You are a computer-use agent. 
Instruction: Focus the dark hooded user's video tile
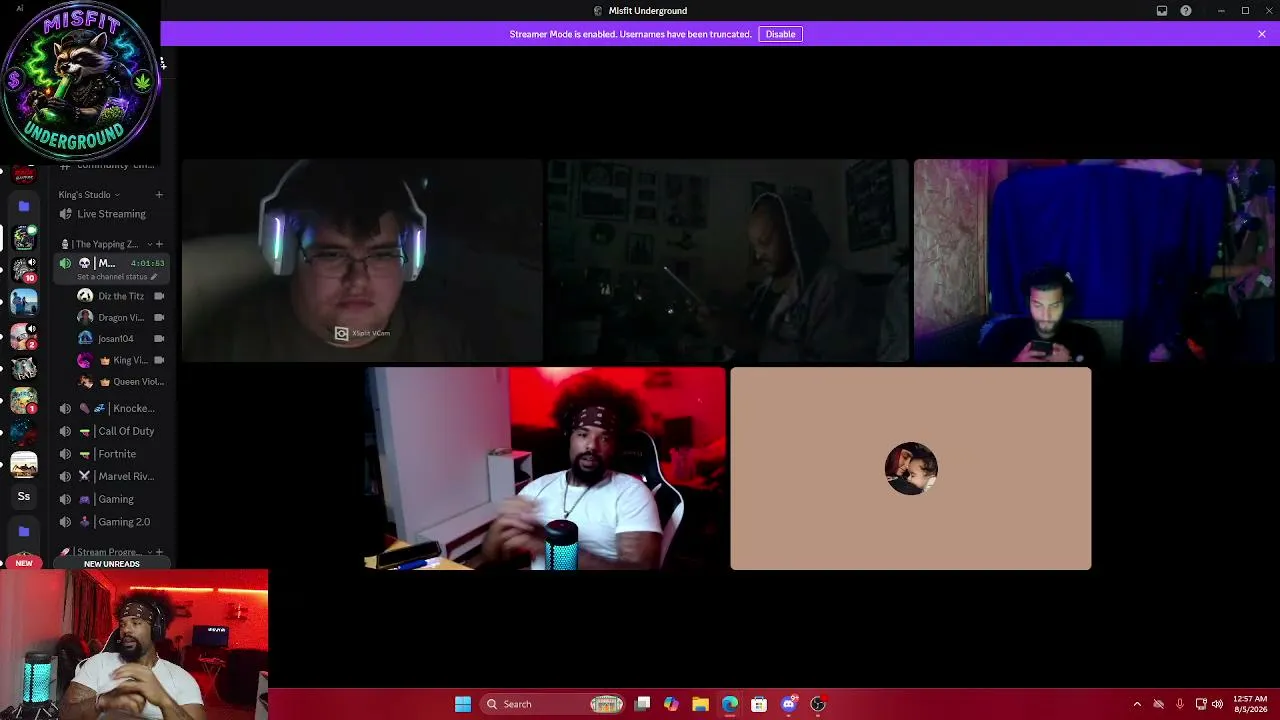click(x=728, y=260)
